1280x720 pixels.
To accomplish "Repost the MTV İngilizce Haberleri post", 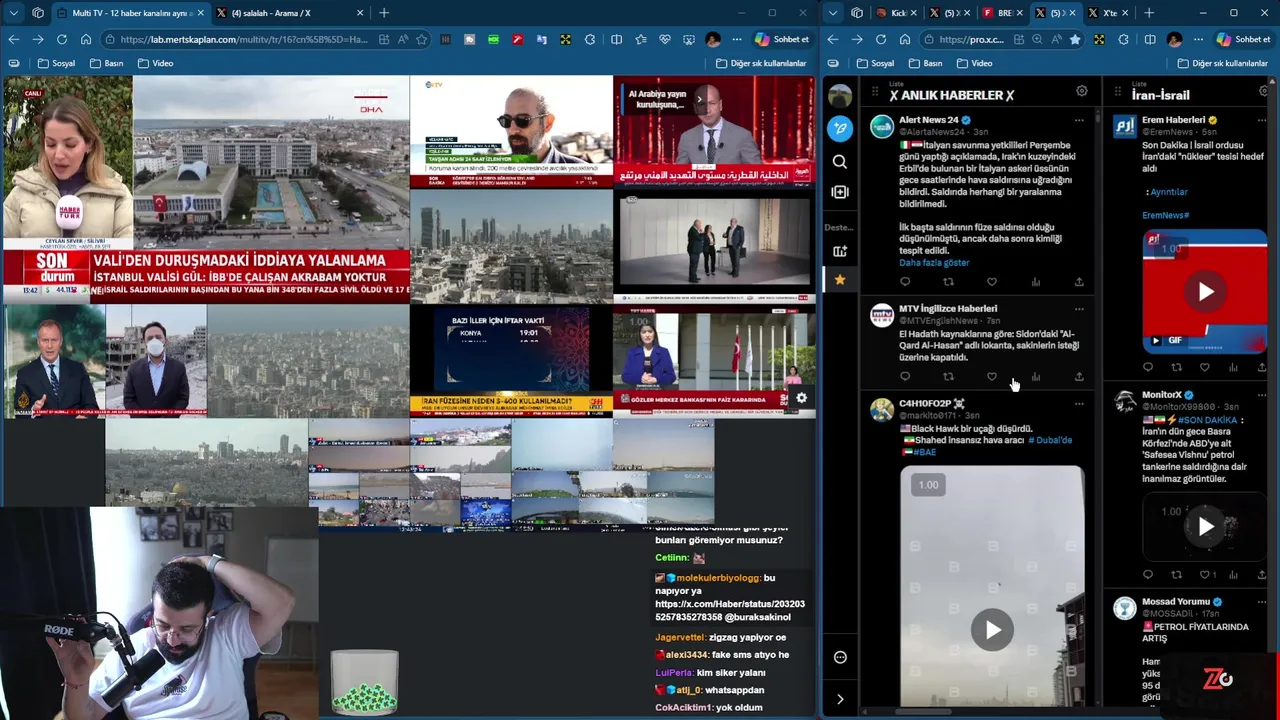I will point(948,377).
